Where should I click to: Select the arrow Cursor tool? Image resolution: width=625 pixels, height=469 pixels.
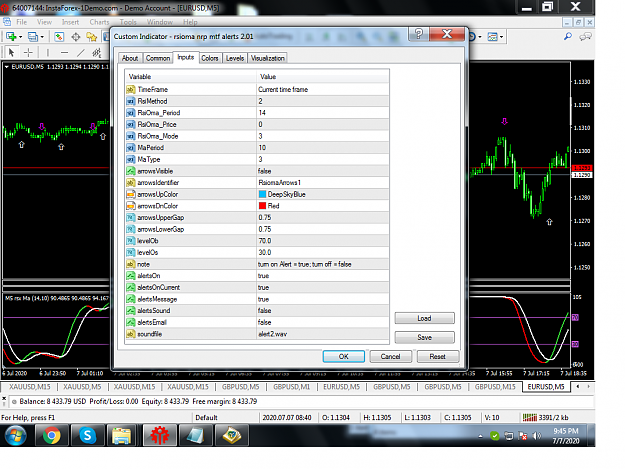[x=12, y=52]
